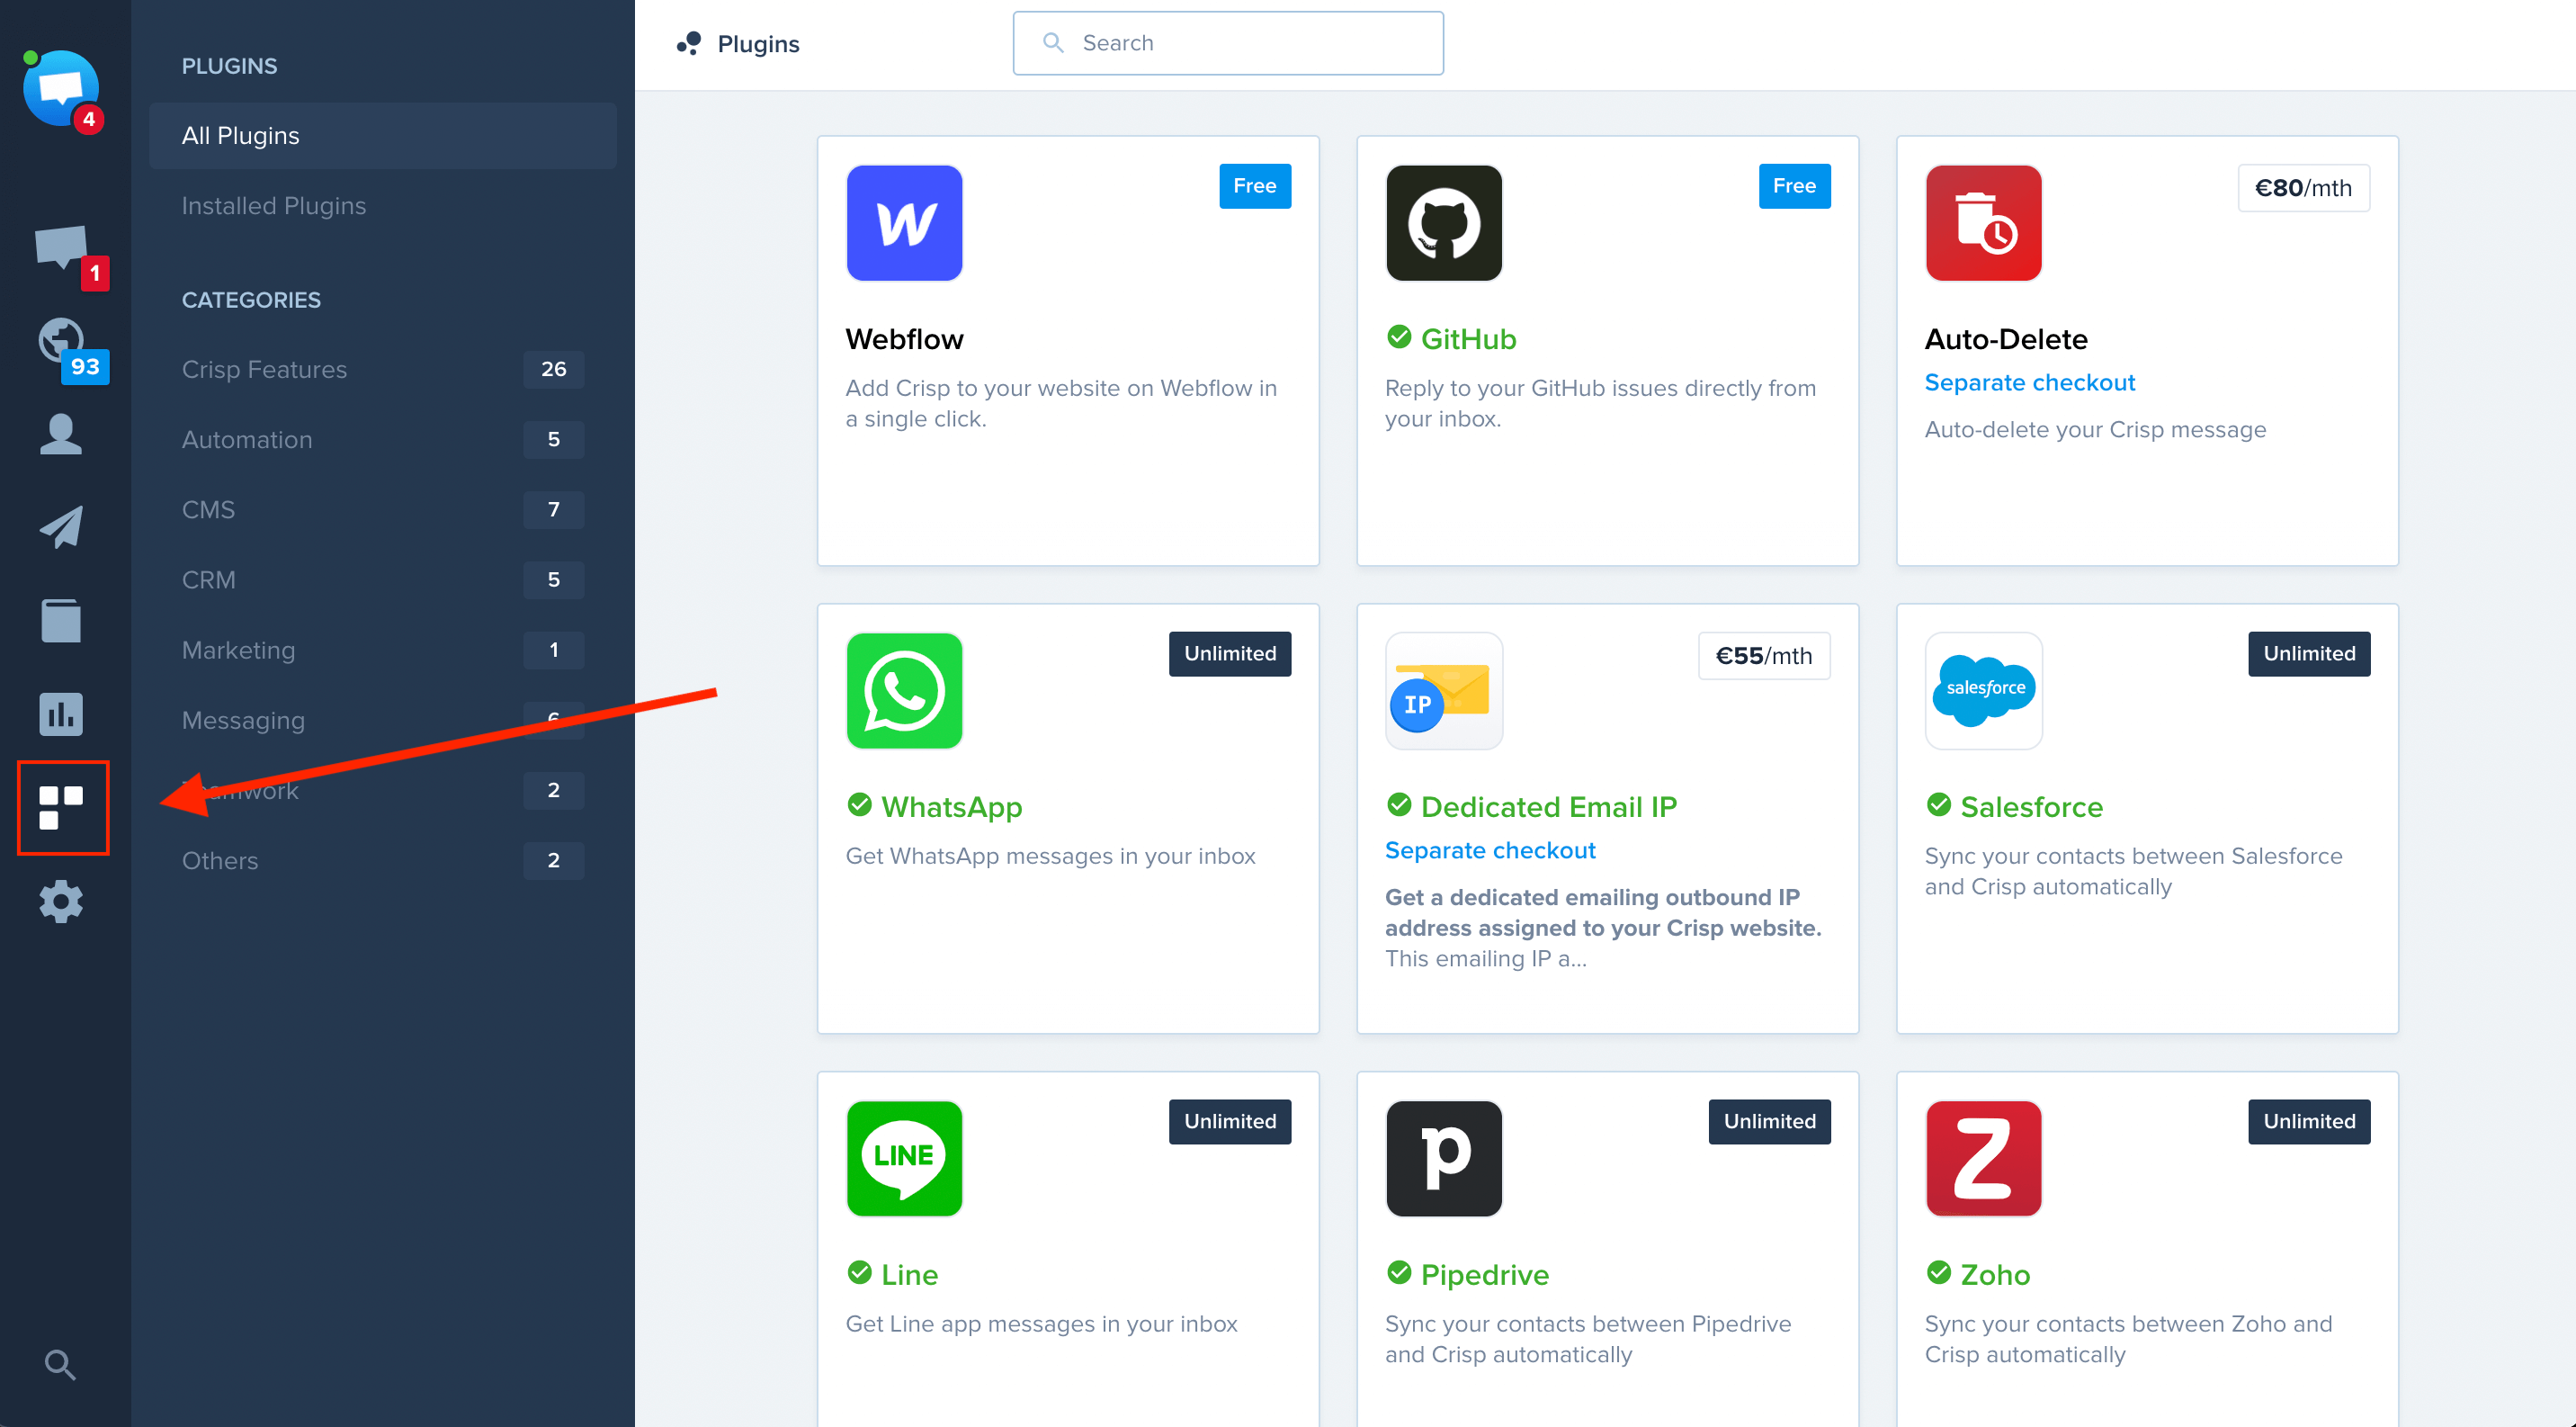This screenshot has height=1427, width=2576.
Task: Select the All Plugins menu item
Action: click(x=383, y=136)
